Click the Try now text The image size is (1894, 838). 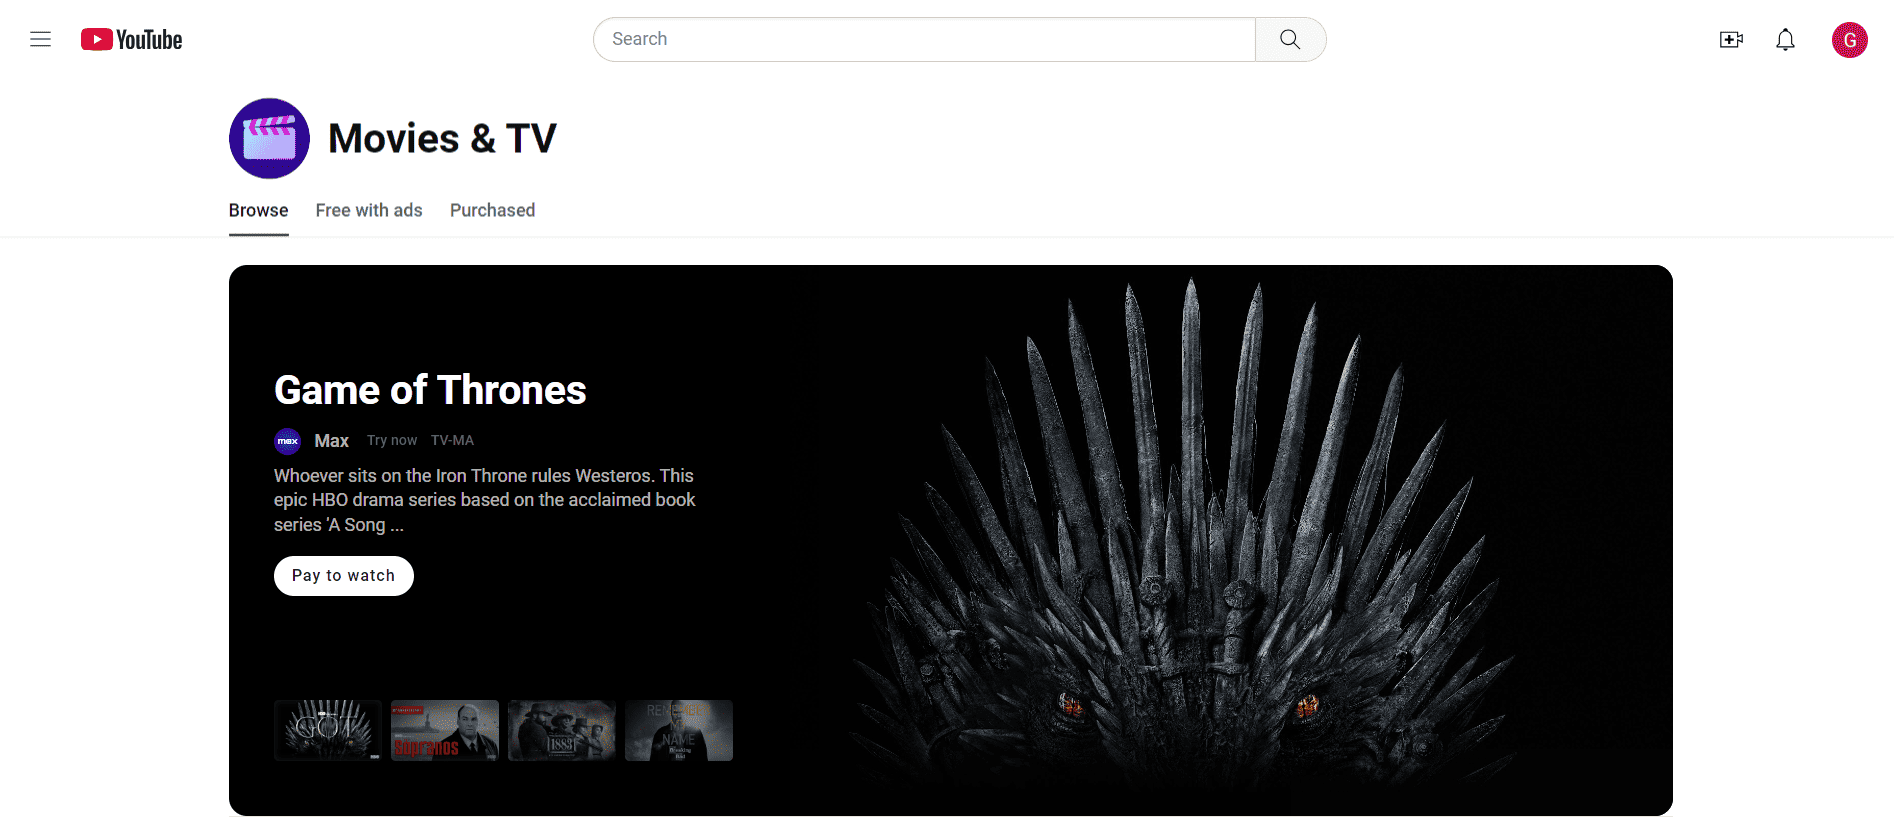392,440
